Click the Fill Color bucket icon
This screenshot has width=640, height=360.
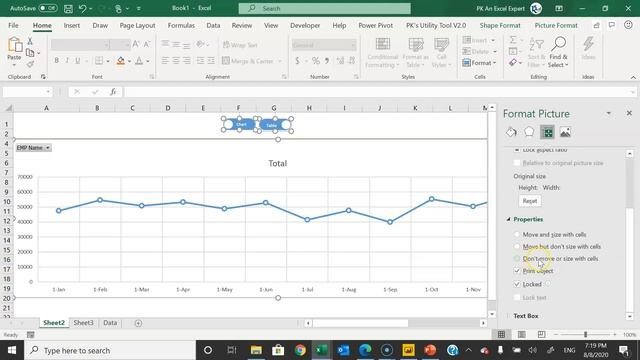(120, 61)
